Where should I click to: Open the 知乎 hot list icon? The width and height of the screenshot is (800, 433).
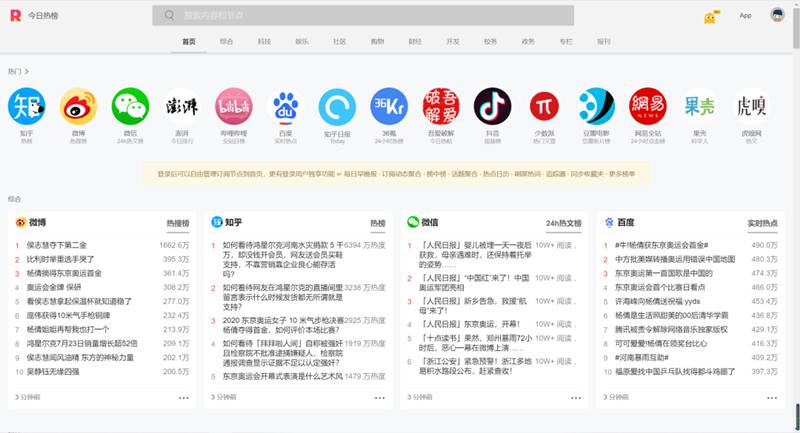pos(26,106)
